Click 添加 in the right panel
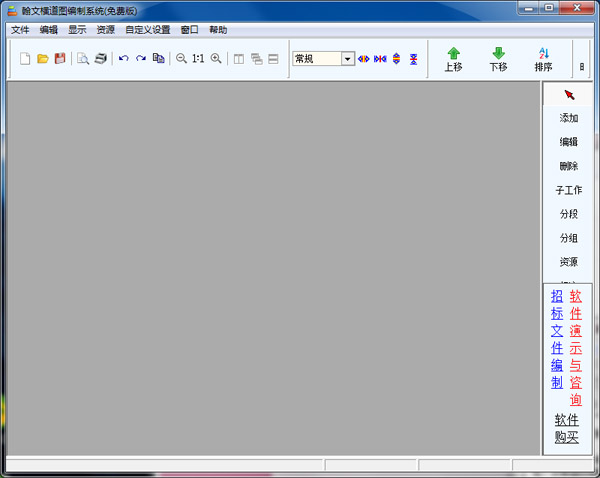The width and height of the screenshot is (600, 478). click(569, 118)
